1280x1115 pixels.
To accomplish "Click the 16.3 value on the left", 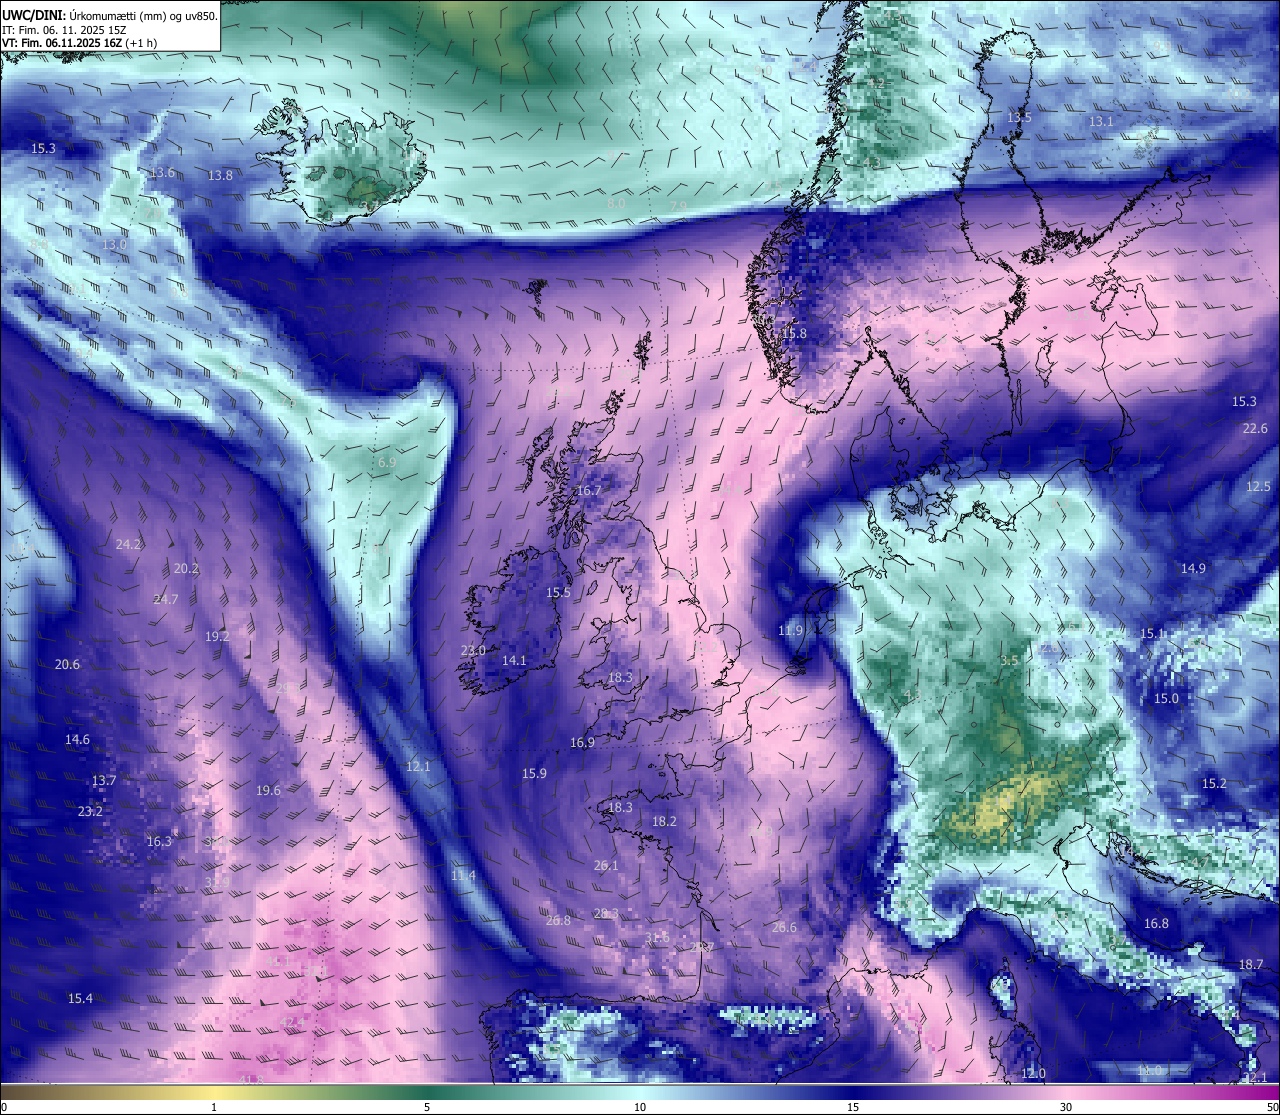I will (x=159, y=842).
